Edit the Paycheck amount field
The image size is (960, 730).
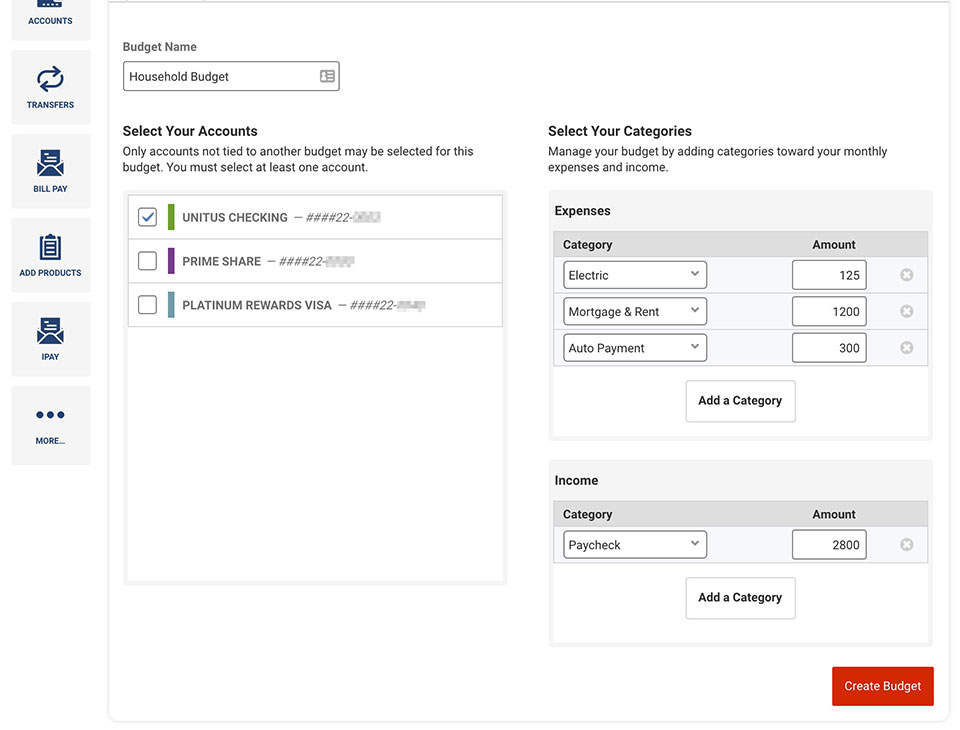(829, 544)
